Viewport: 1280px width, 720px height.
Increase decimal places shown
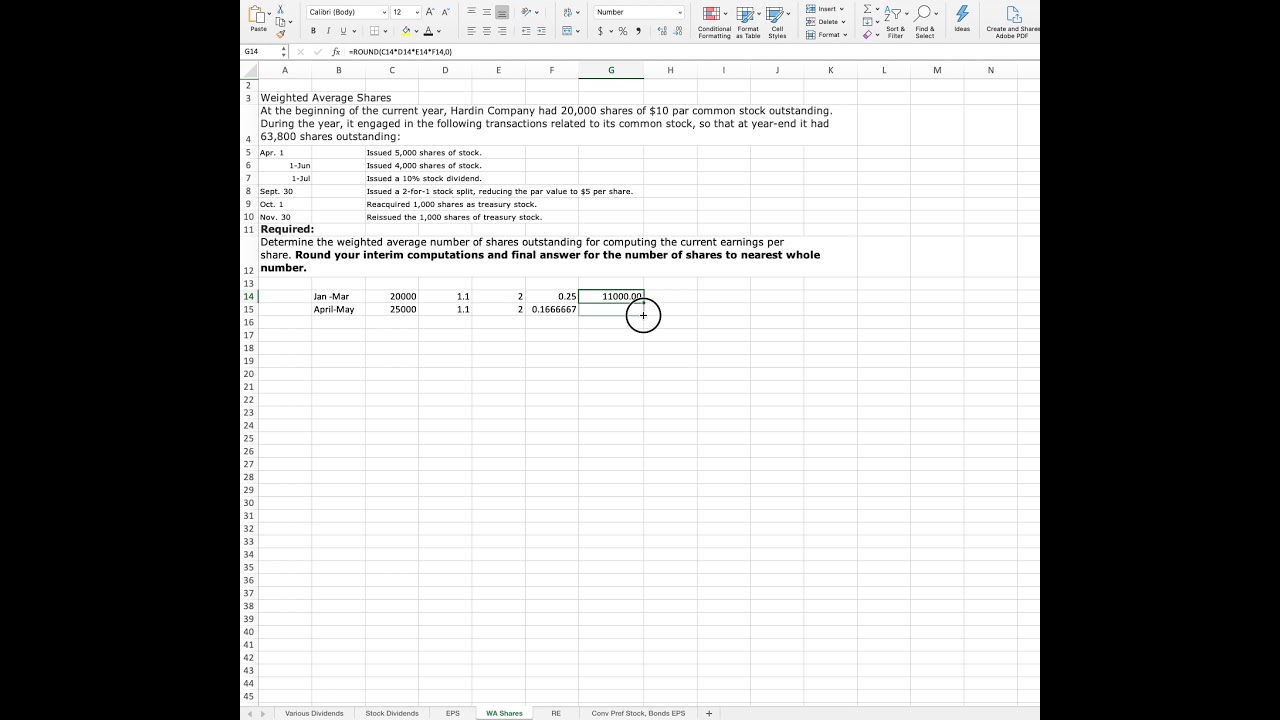[x=663, y=31]
